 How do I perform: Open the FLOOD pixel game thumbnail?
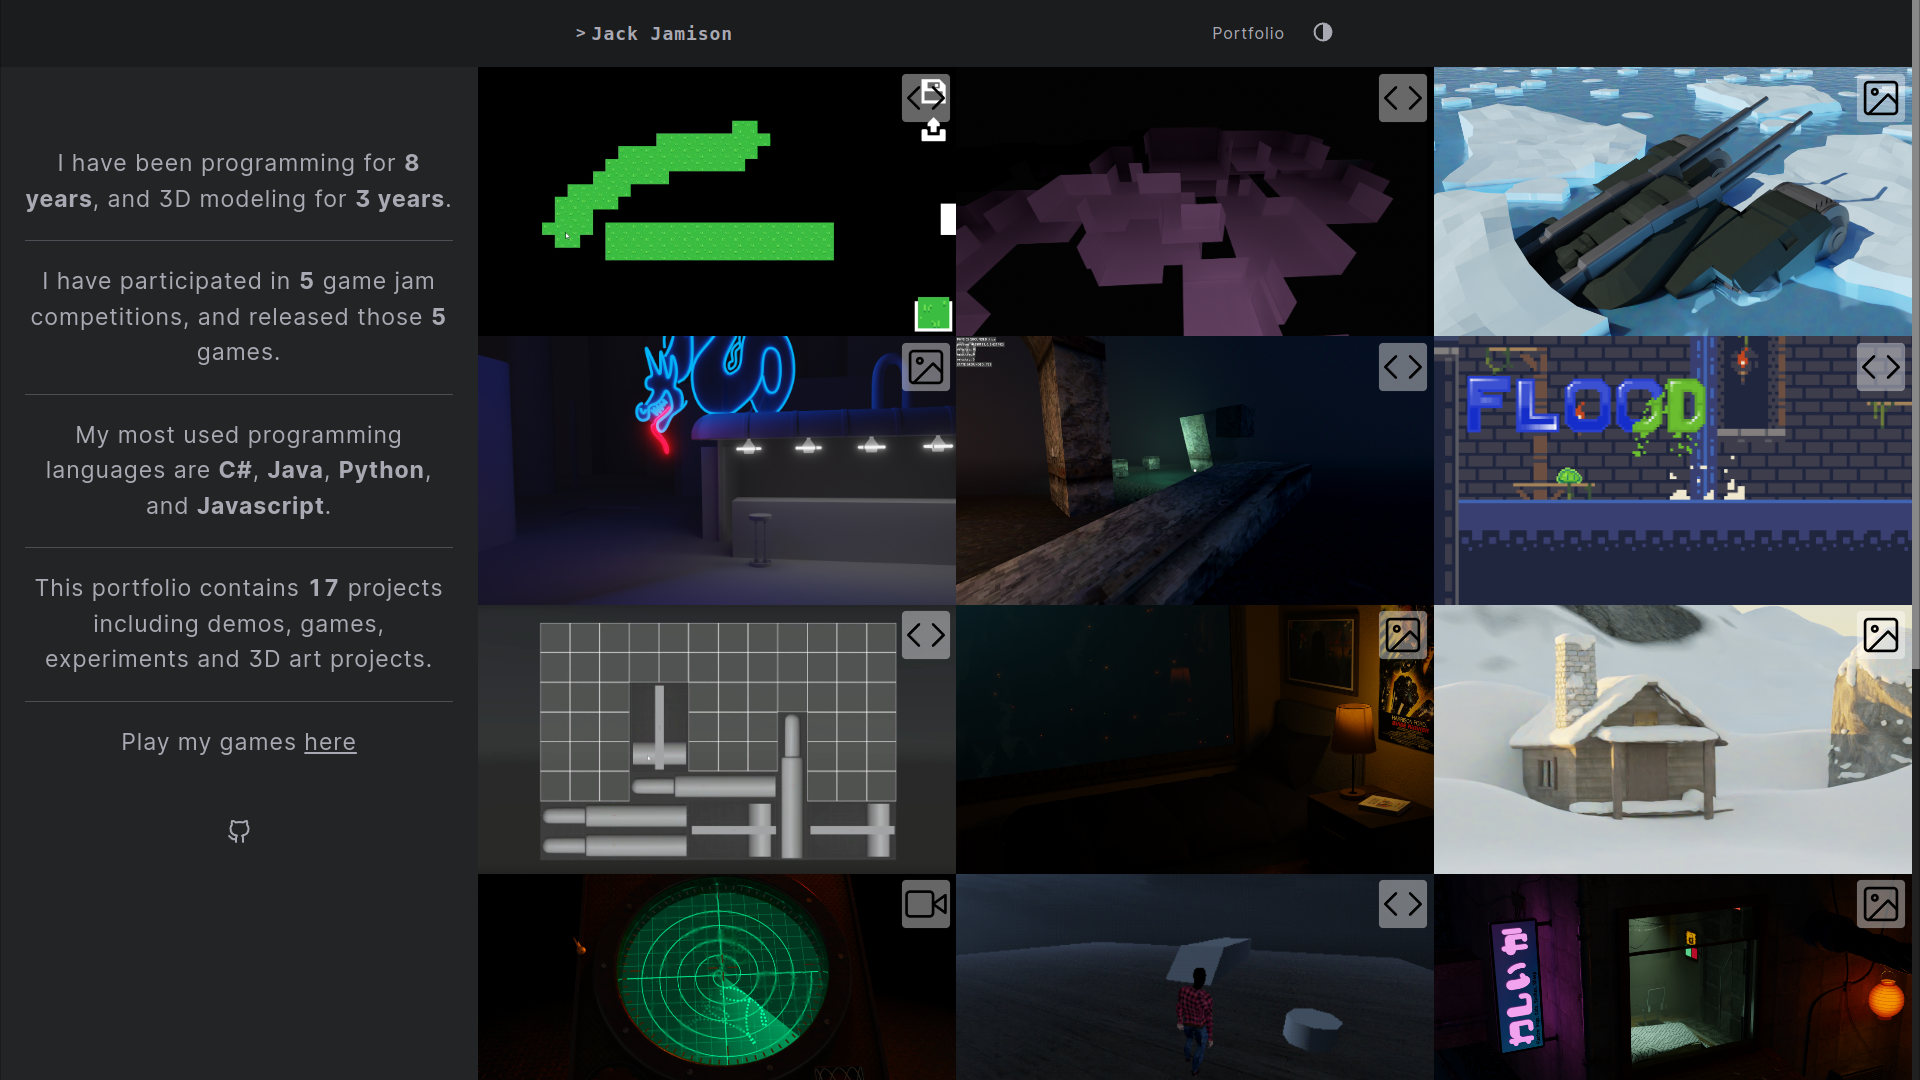(1672, 470)
